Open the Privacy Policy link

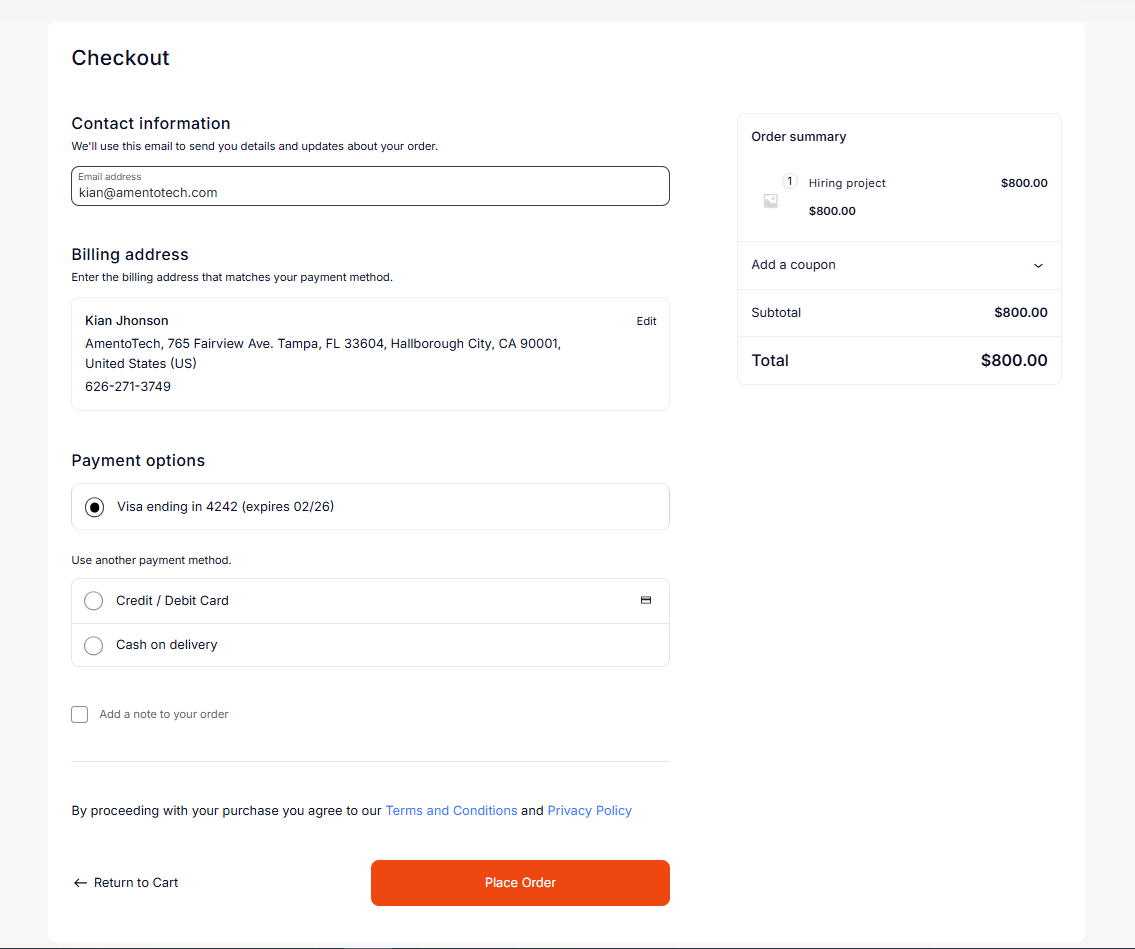589,811
